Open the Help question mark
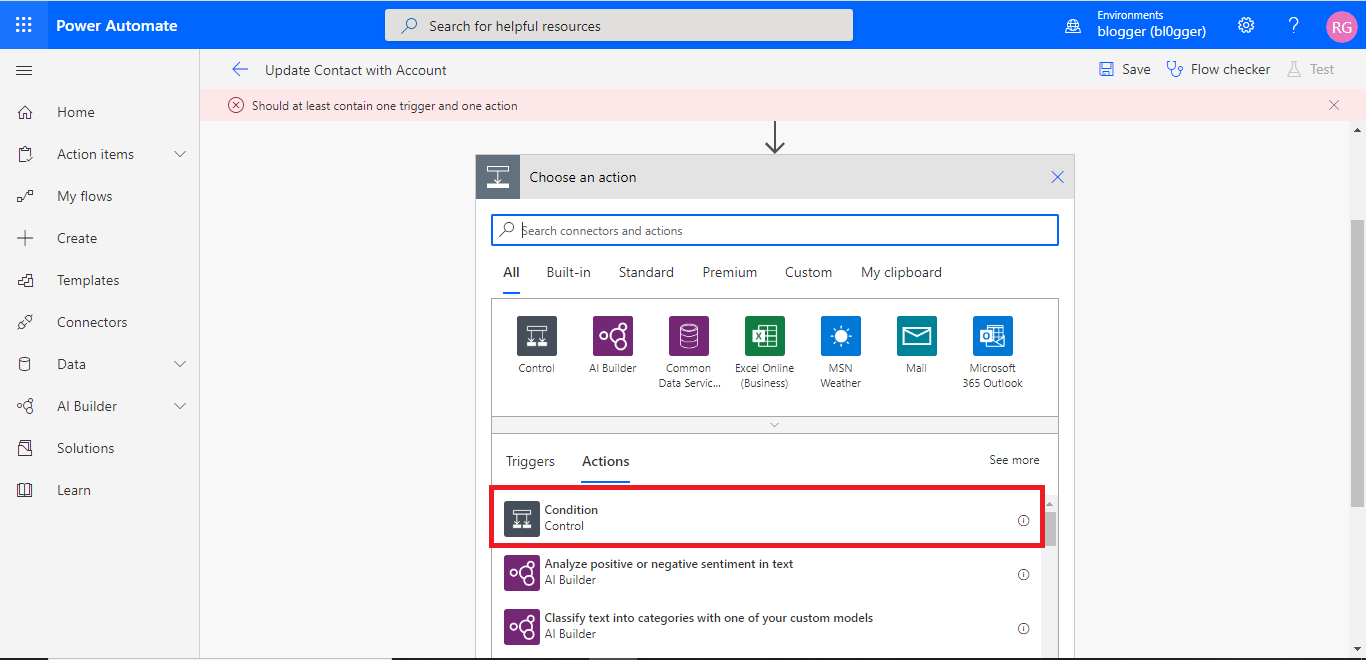Screen dimensions: 1366x660 (x=1293, y=25)
